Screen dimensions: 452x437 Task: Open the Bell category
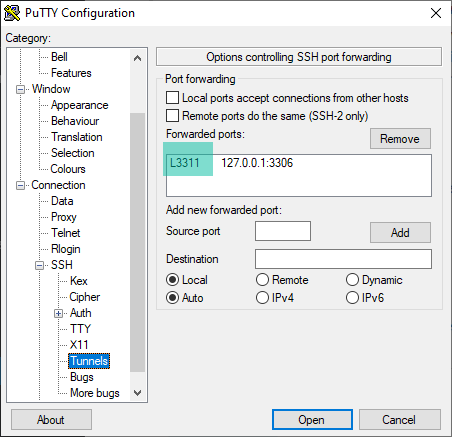(x=59, y=57)
